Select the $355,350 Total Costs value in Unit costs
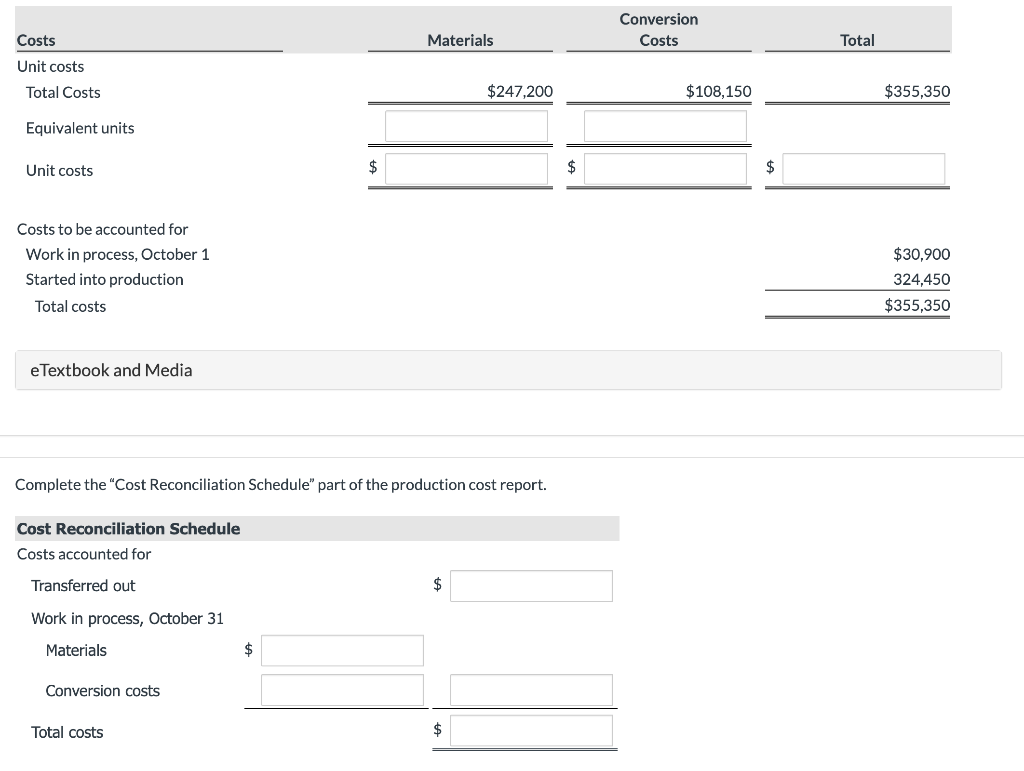The image size is (1024, 771). tap(917, 91)
